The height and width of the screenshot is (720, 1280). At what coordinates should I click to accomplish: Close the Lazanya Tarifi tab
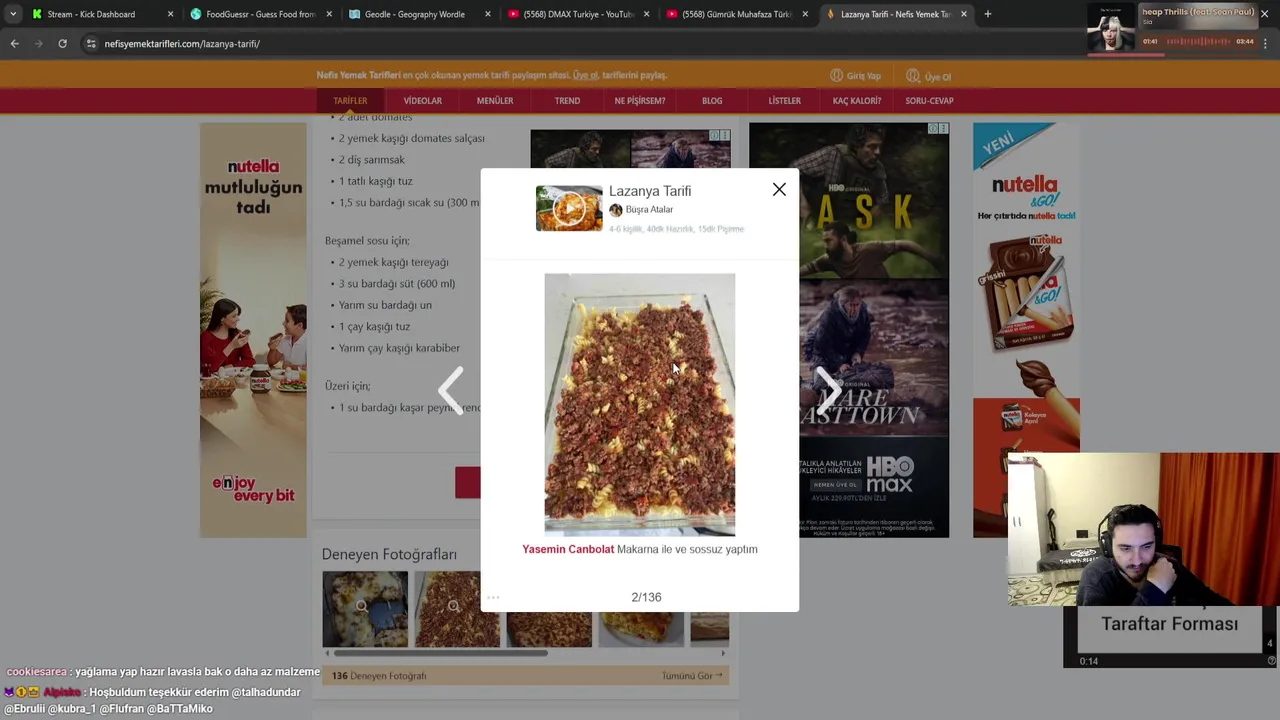coord(964,14)
